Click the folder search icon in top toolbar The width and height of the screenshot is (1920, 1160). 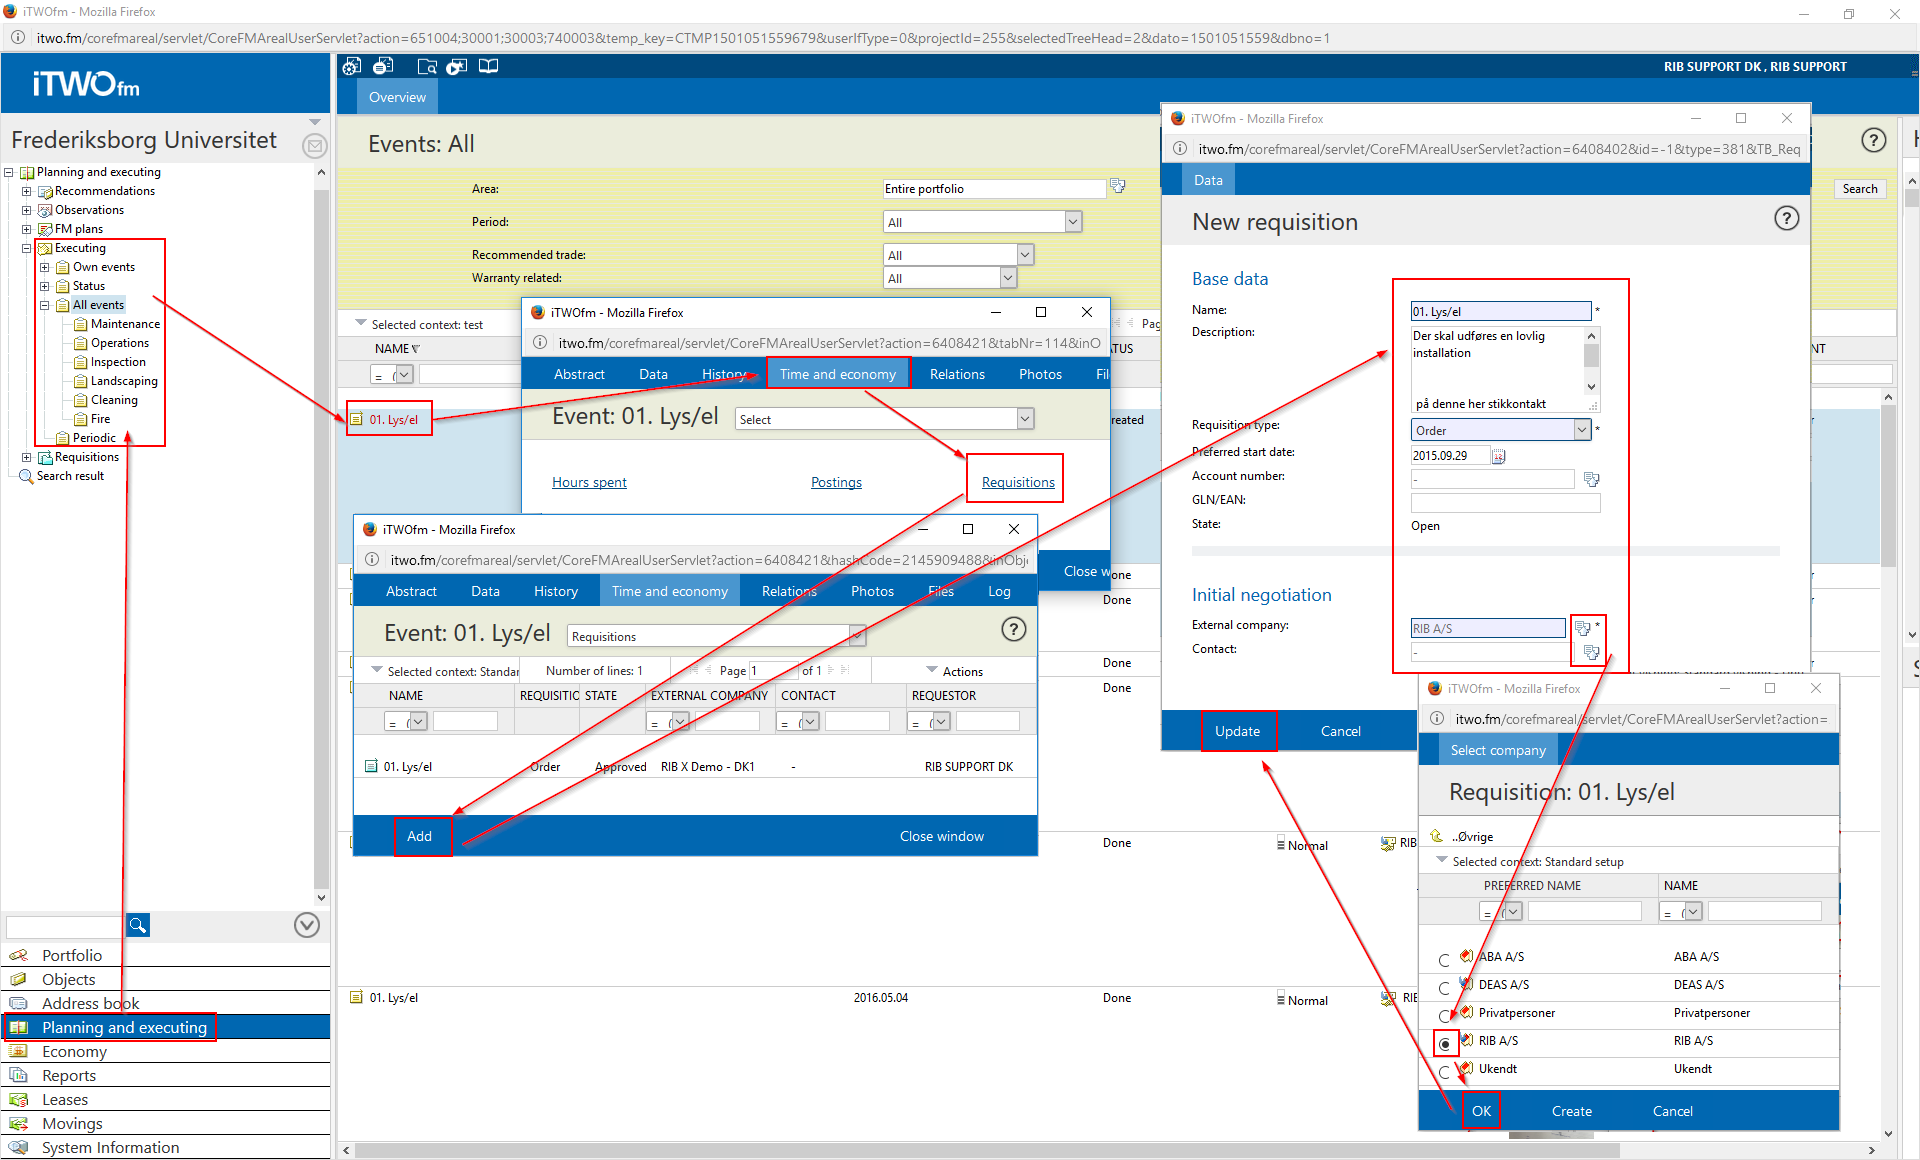tap(427, 66)
